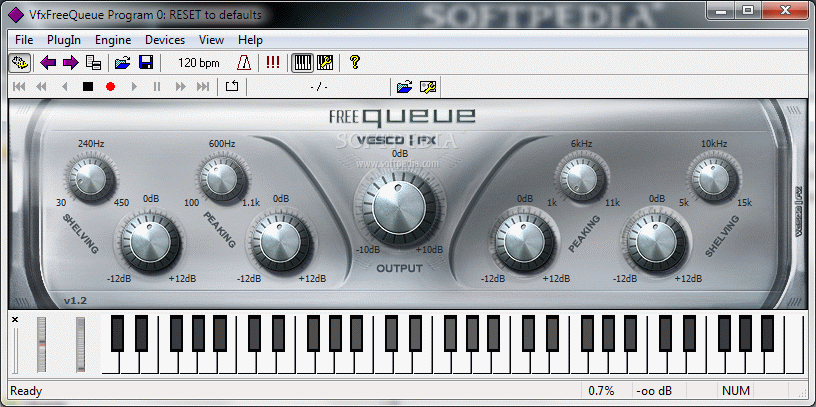Screen dimensions: 816x407
Task: Toggle the loop playback icon
Action: point(232,87)
